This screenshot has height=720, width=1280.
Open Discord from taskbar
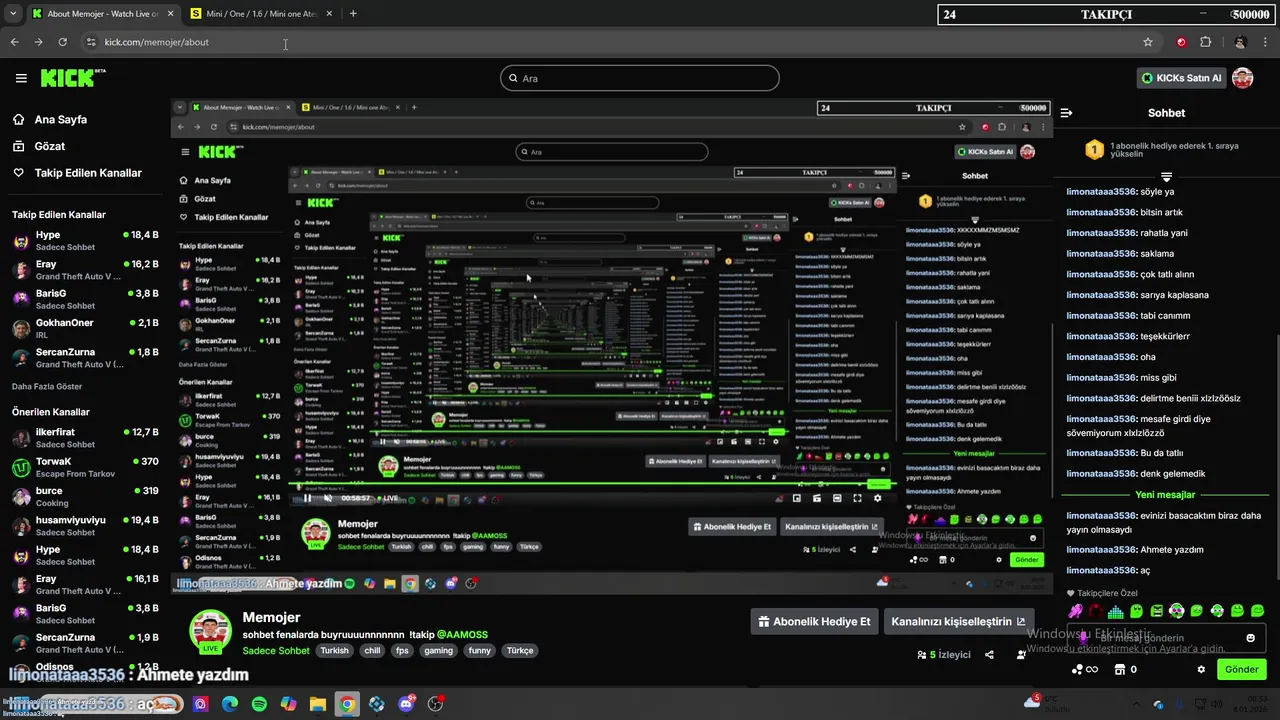pyautogui.click(x=406, y=704)
